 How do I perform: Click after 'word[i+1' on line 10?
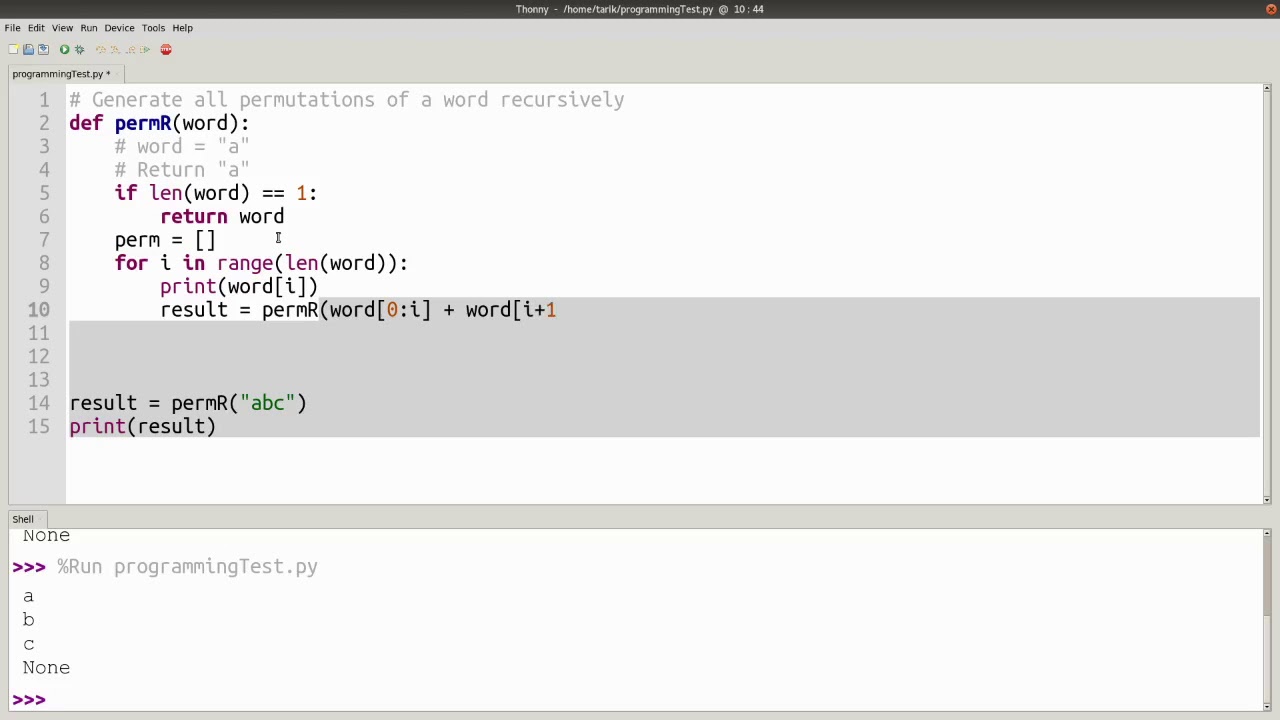[x=558, y=310]
